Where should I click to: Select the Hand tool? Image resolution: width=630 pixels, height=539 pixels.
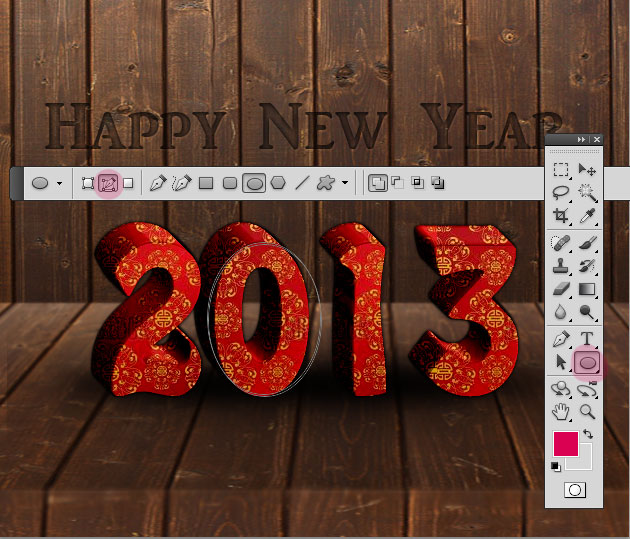(561, 411)
